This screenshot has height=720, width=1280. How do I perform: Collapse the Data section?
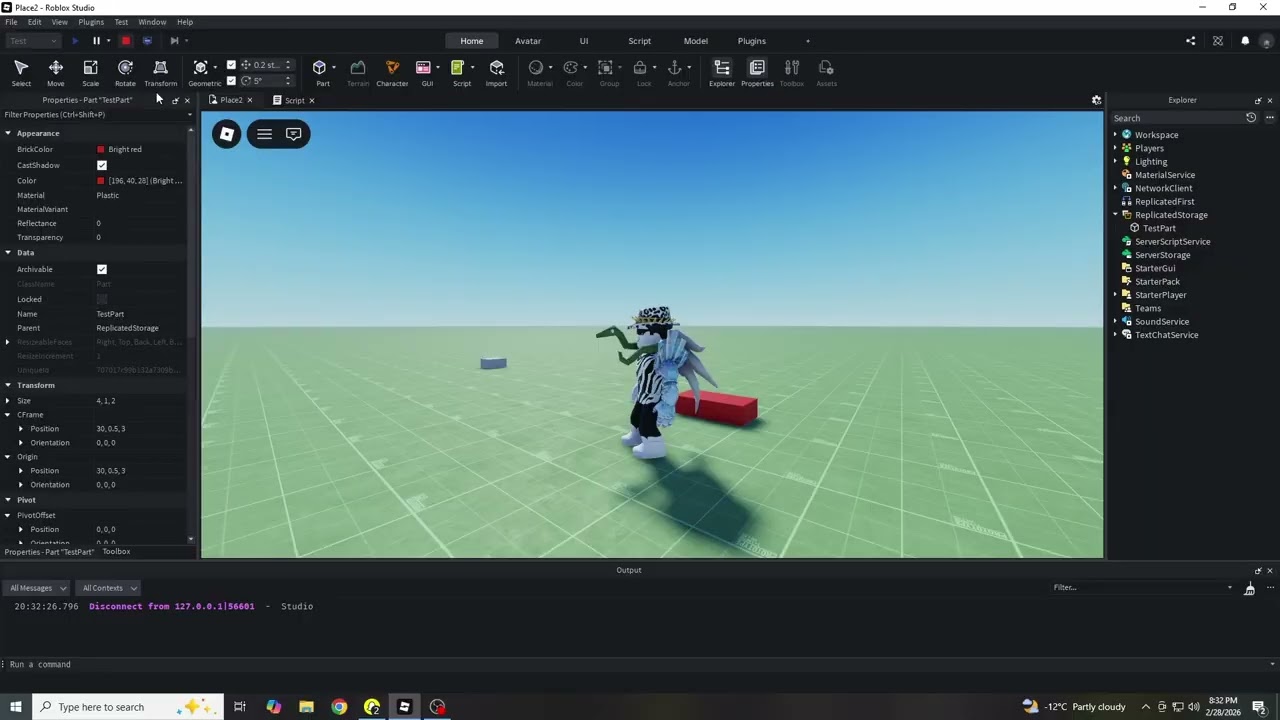click(x=8, y=252)
